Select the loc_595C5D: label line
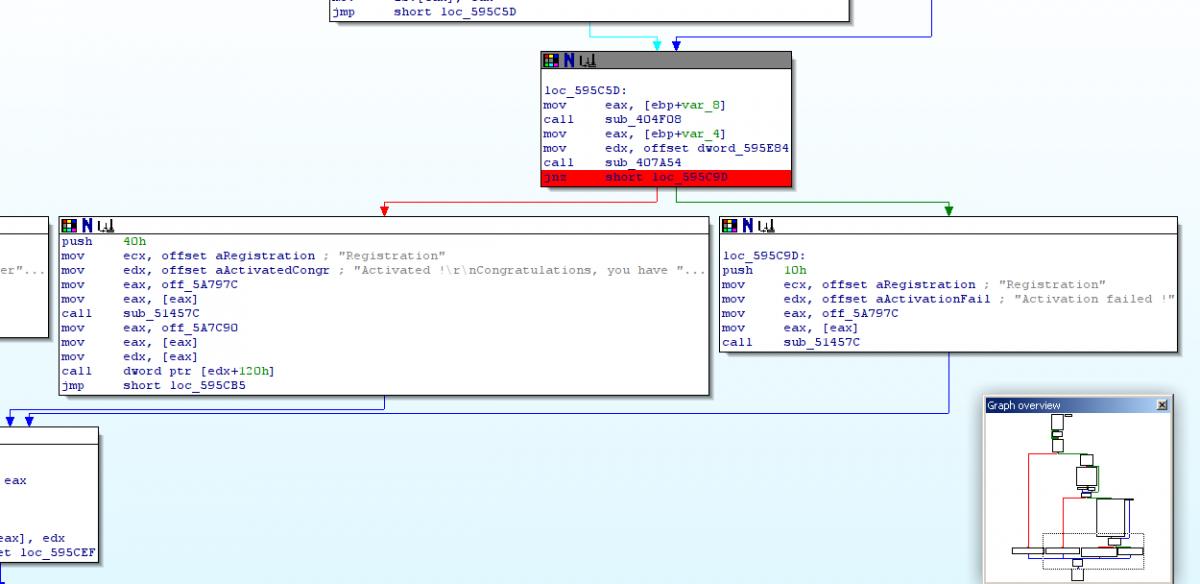Image resolution: width=1200 pixels, height=584 pixels. (x=584, y=91)
